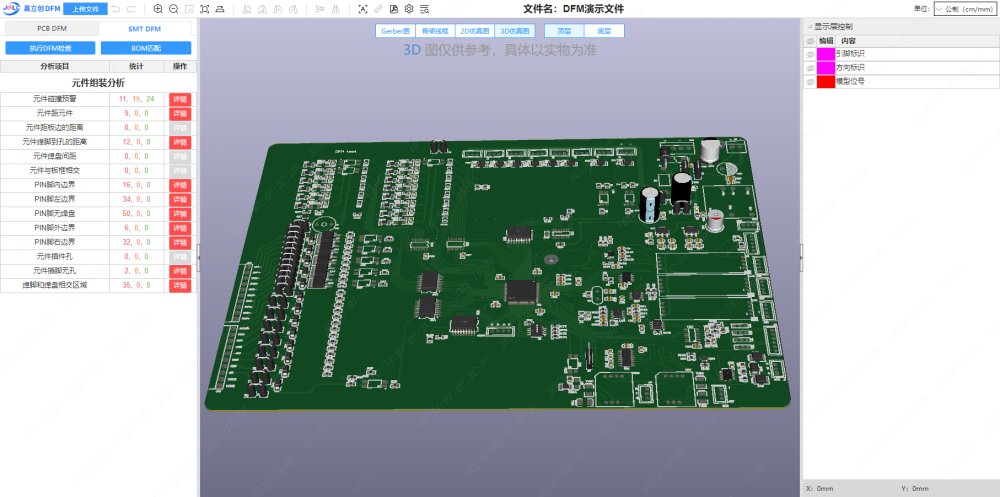This screenshot has height=497, width=1000.
Task: Collapse the left panel using edge arrow
Action: click(197, 258)
